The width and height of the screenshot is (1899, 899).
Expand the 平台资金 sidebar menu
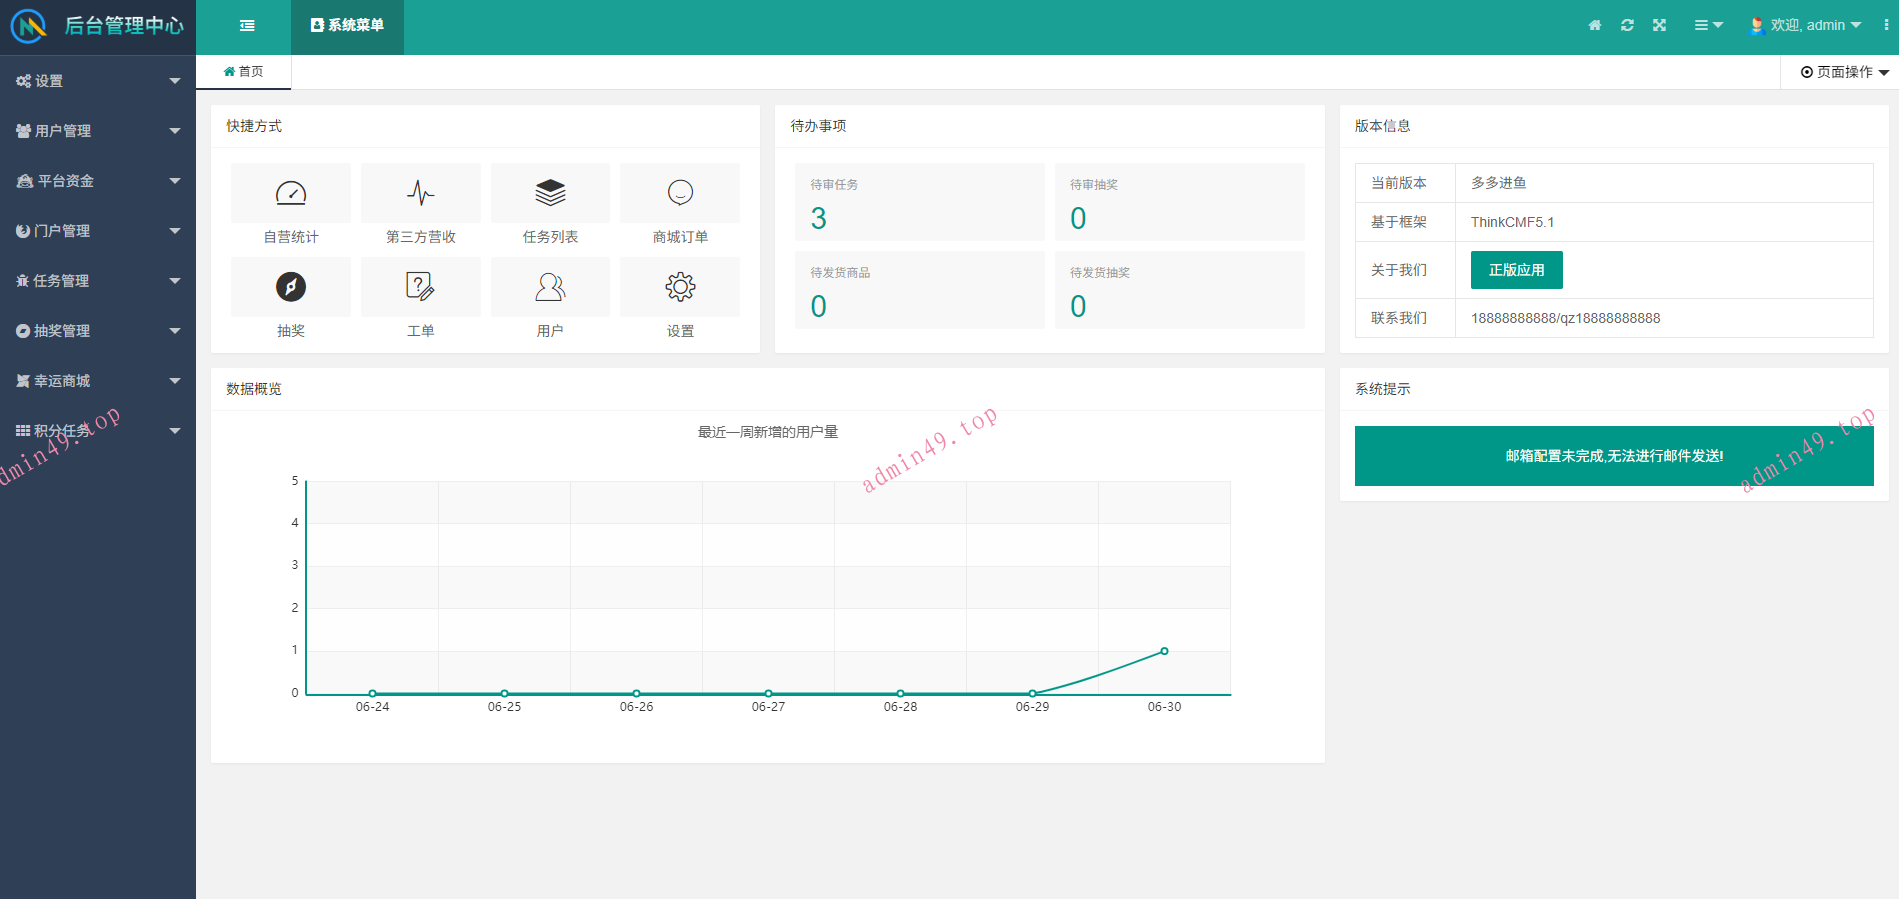coord(98,181)
